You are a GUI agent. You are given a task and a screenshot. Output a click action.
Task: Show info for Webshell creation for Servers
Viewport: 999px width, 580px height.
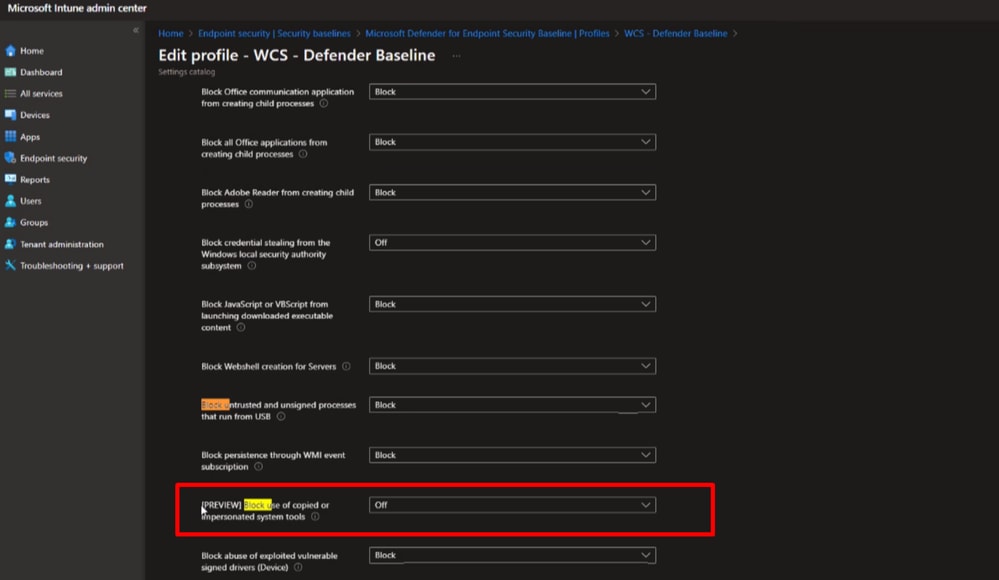(x=346, y=366)
